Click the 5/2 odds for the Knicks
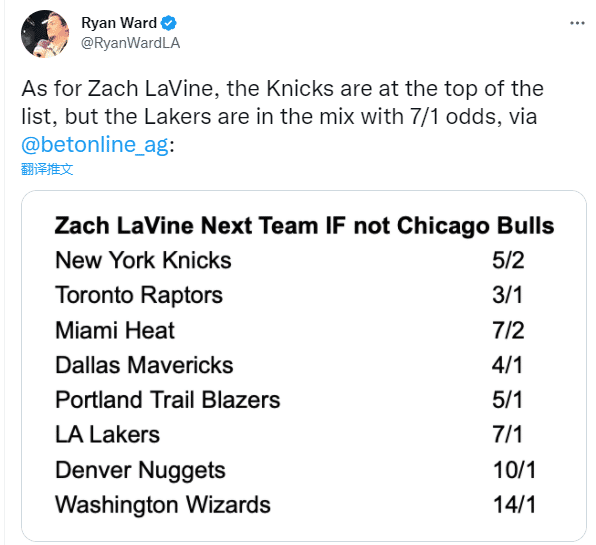This screenshot has height=545, width=596. point(508,261)
